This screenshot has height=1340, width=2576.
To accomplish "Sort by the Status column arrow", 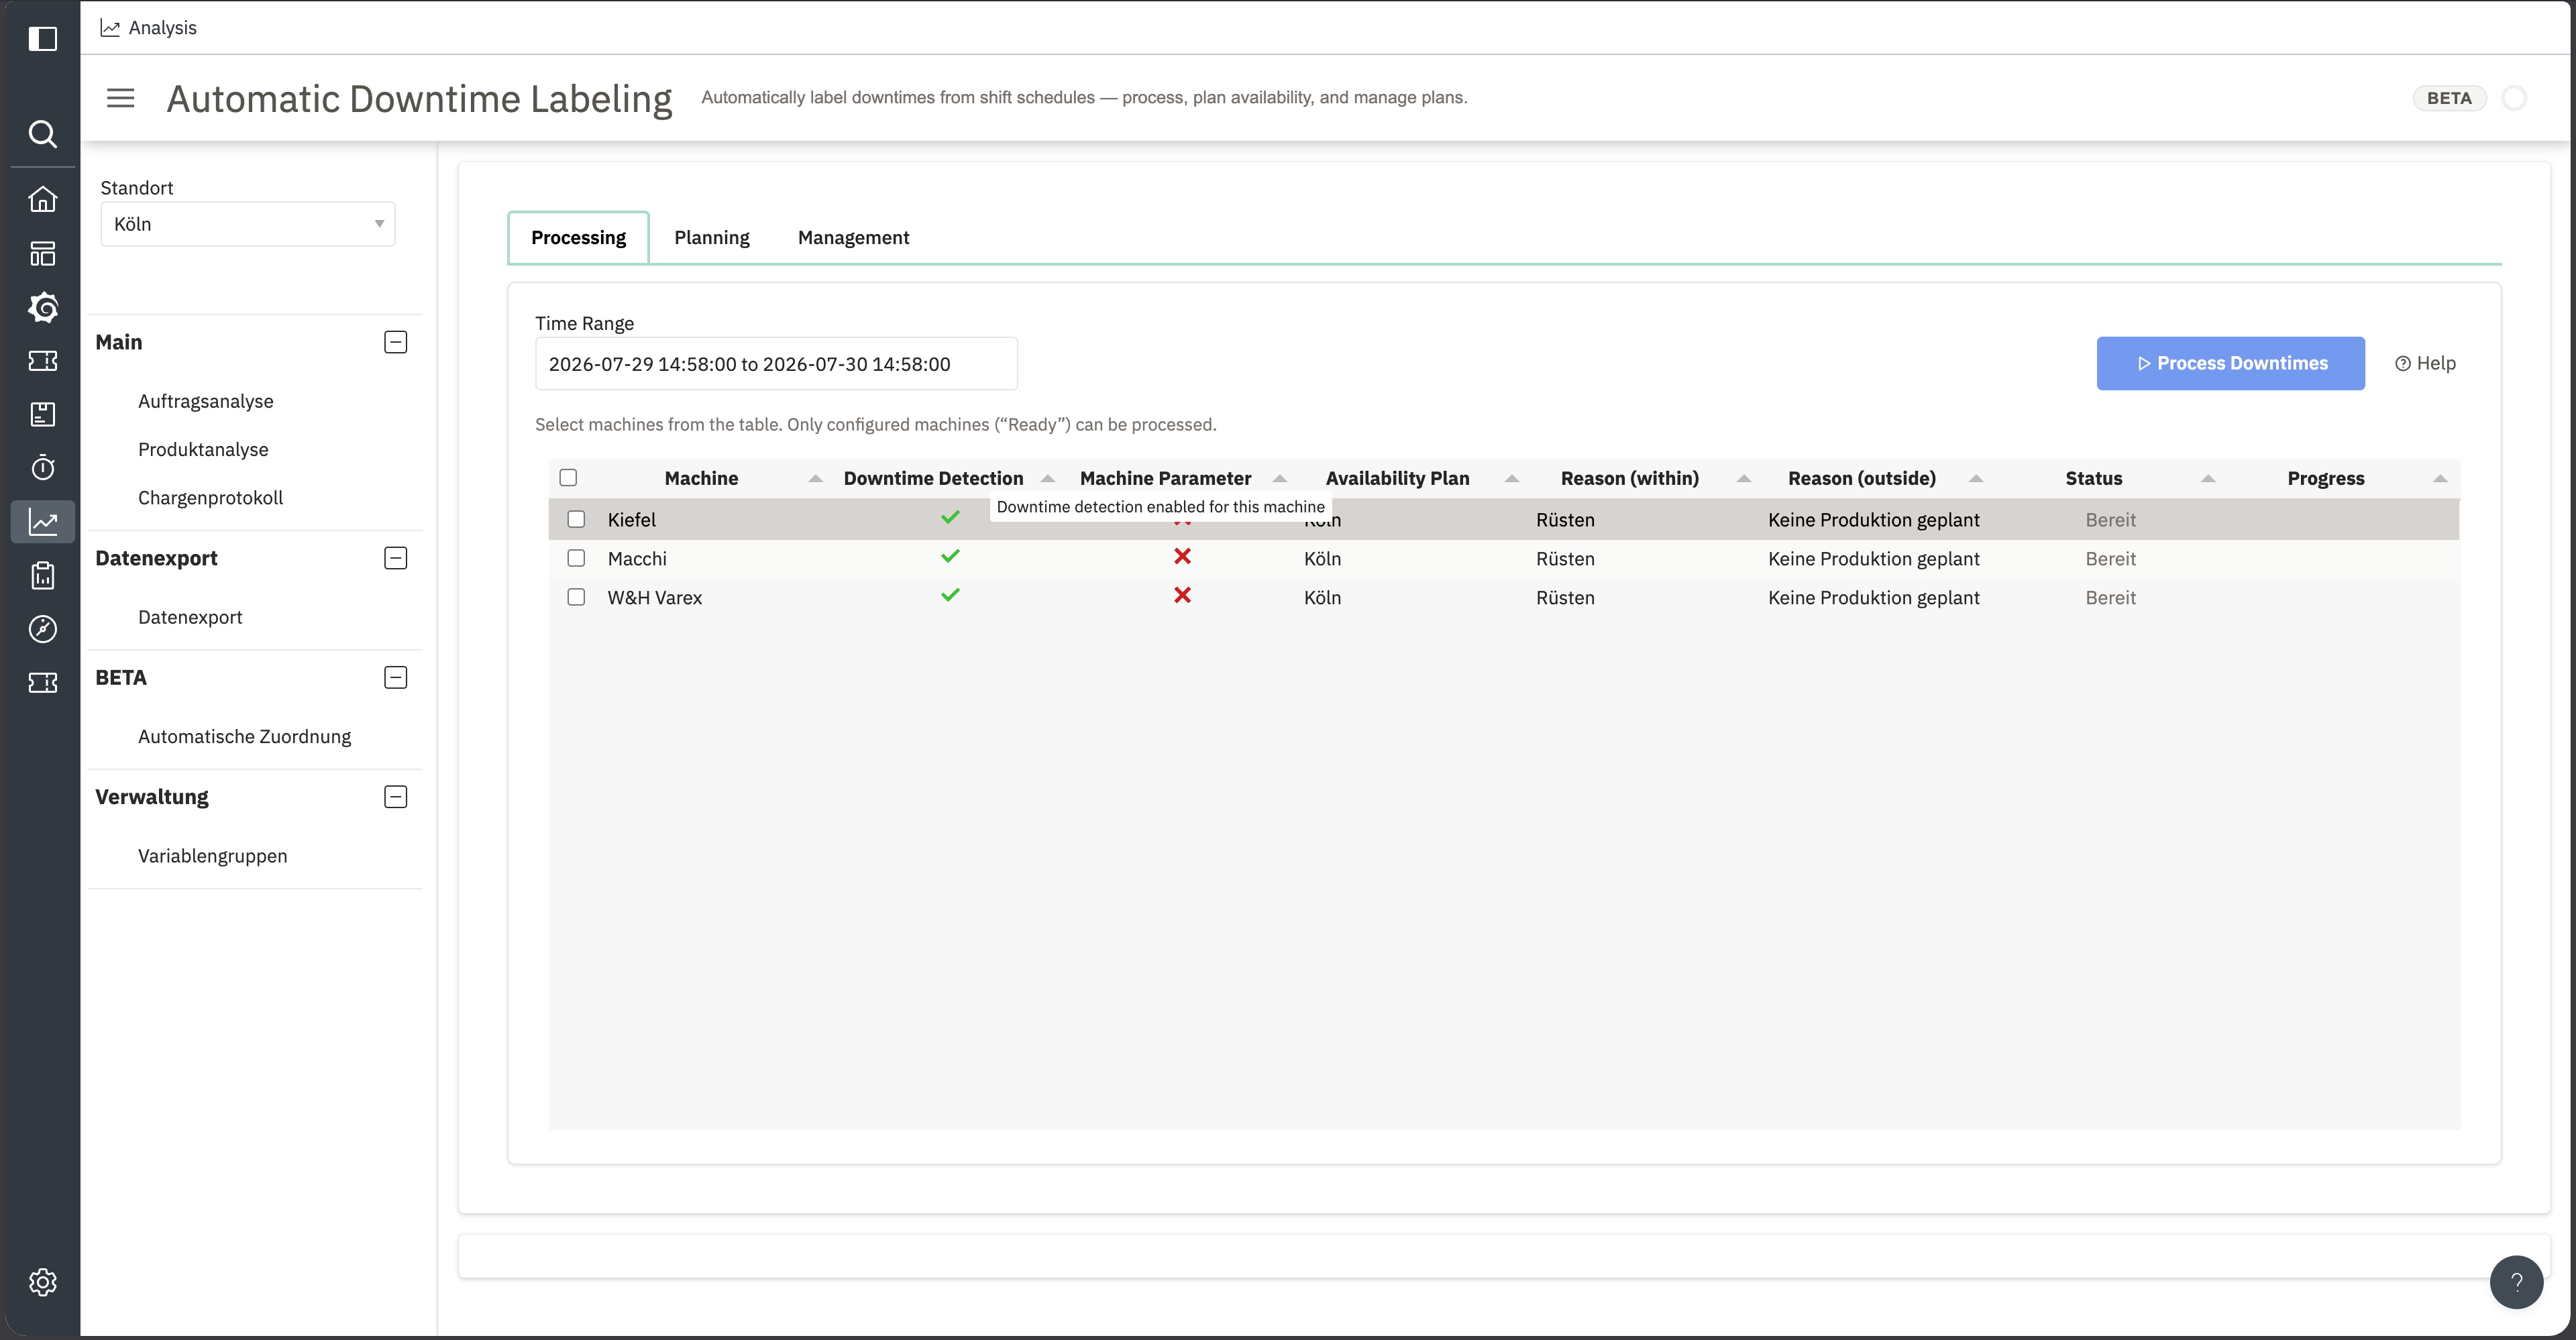I will pos(2208,479).
